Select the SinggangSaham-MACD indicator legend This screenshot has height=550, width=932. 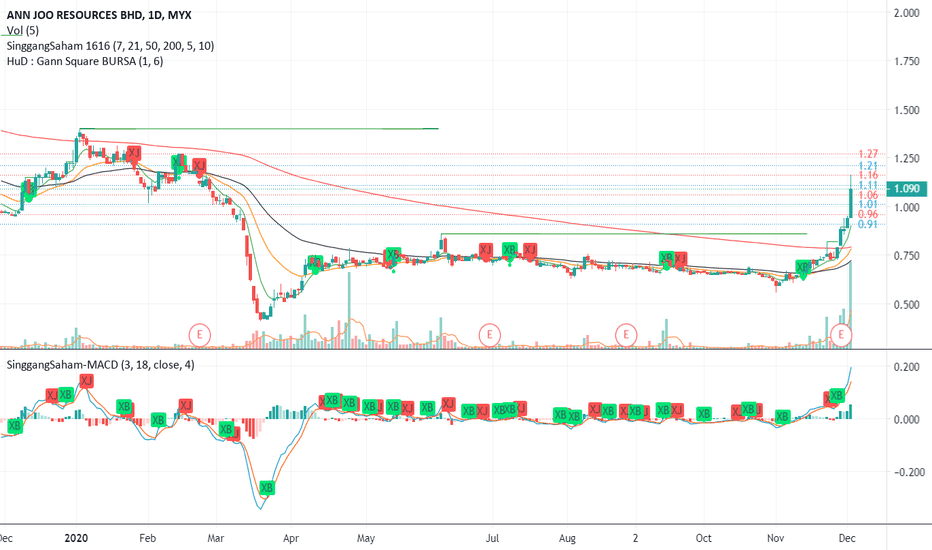(x=100, y=364)
